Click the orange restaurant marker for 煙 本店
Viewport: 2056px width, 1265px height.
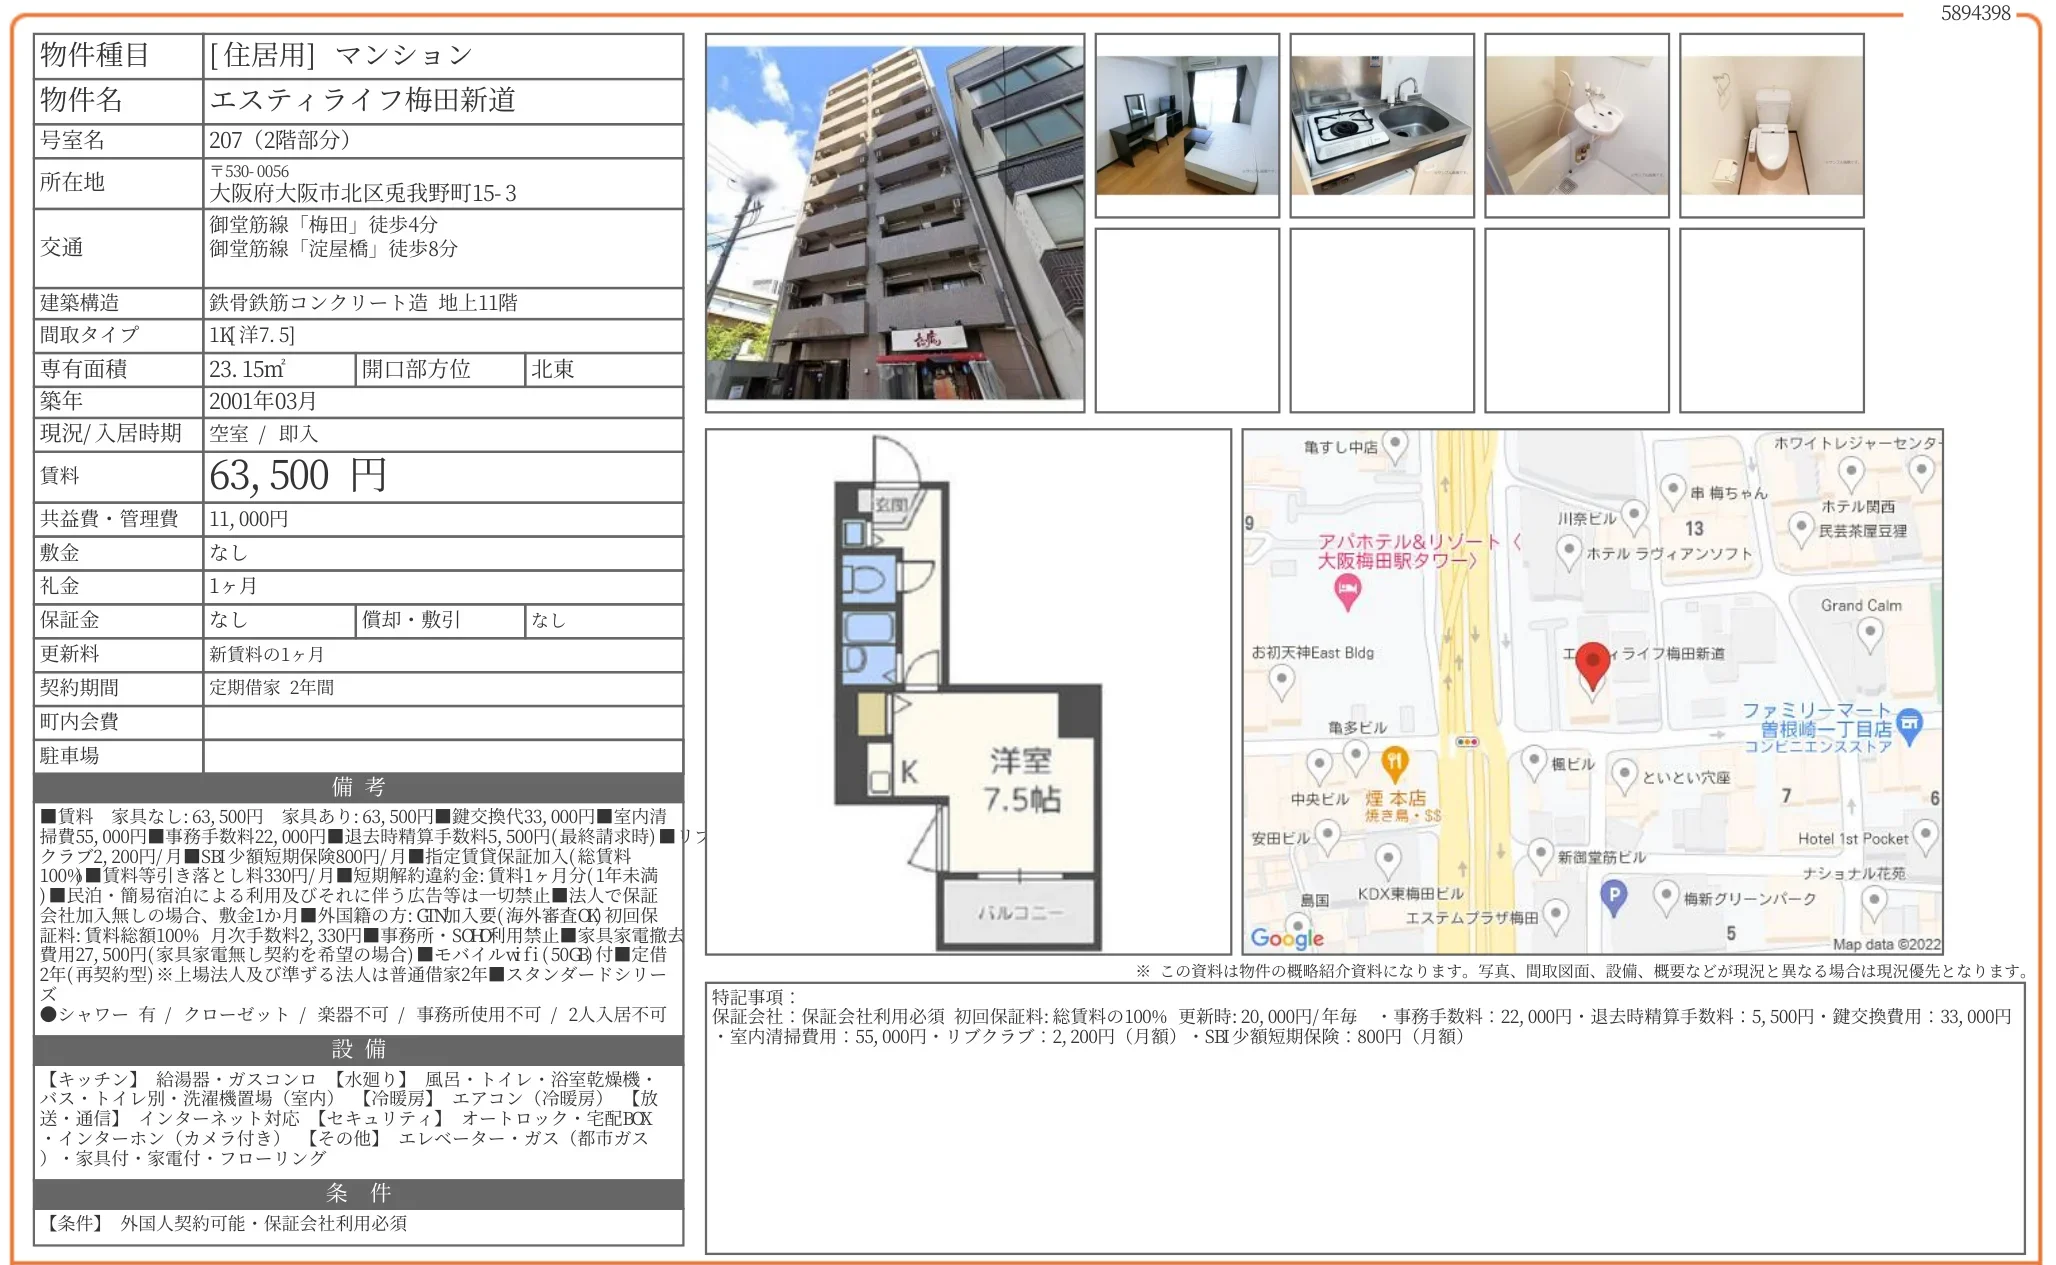1395,765
